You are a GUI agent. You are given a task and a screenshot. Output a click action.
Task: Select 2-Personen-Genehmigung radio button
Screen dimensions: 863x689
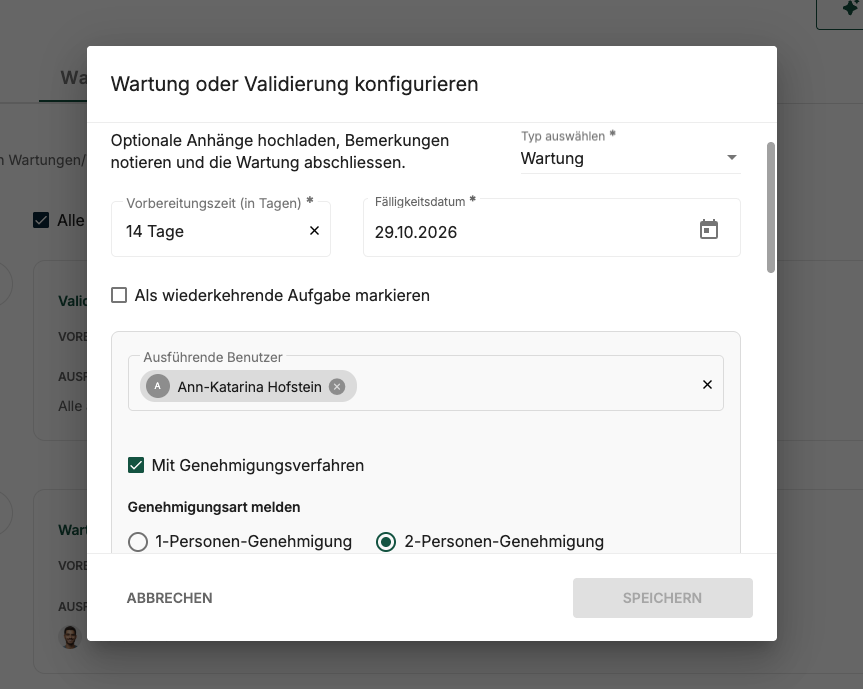tap(386, 542)
